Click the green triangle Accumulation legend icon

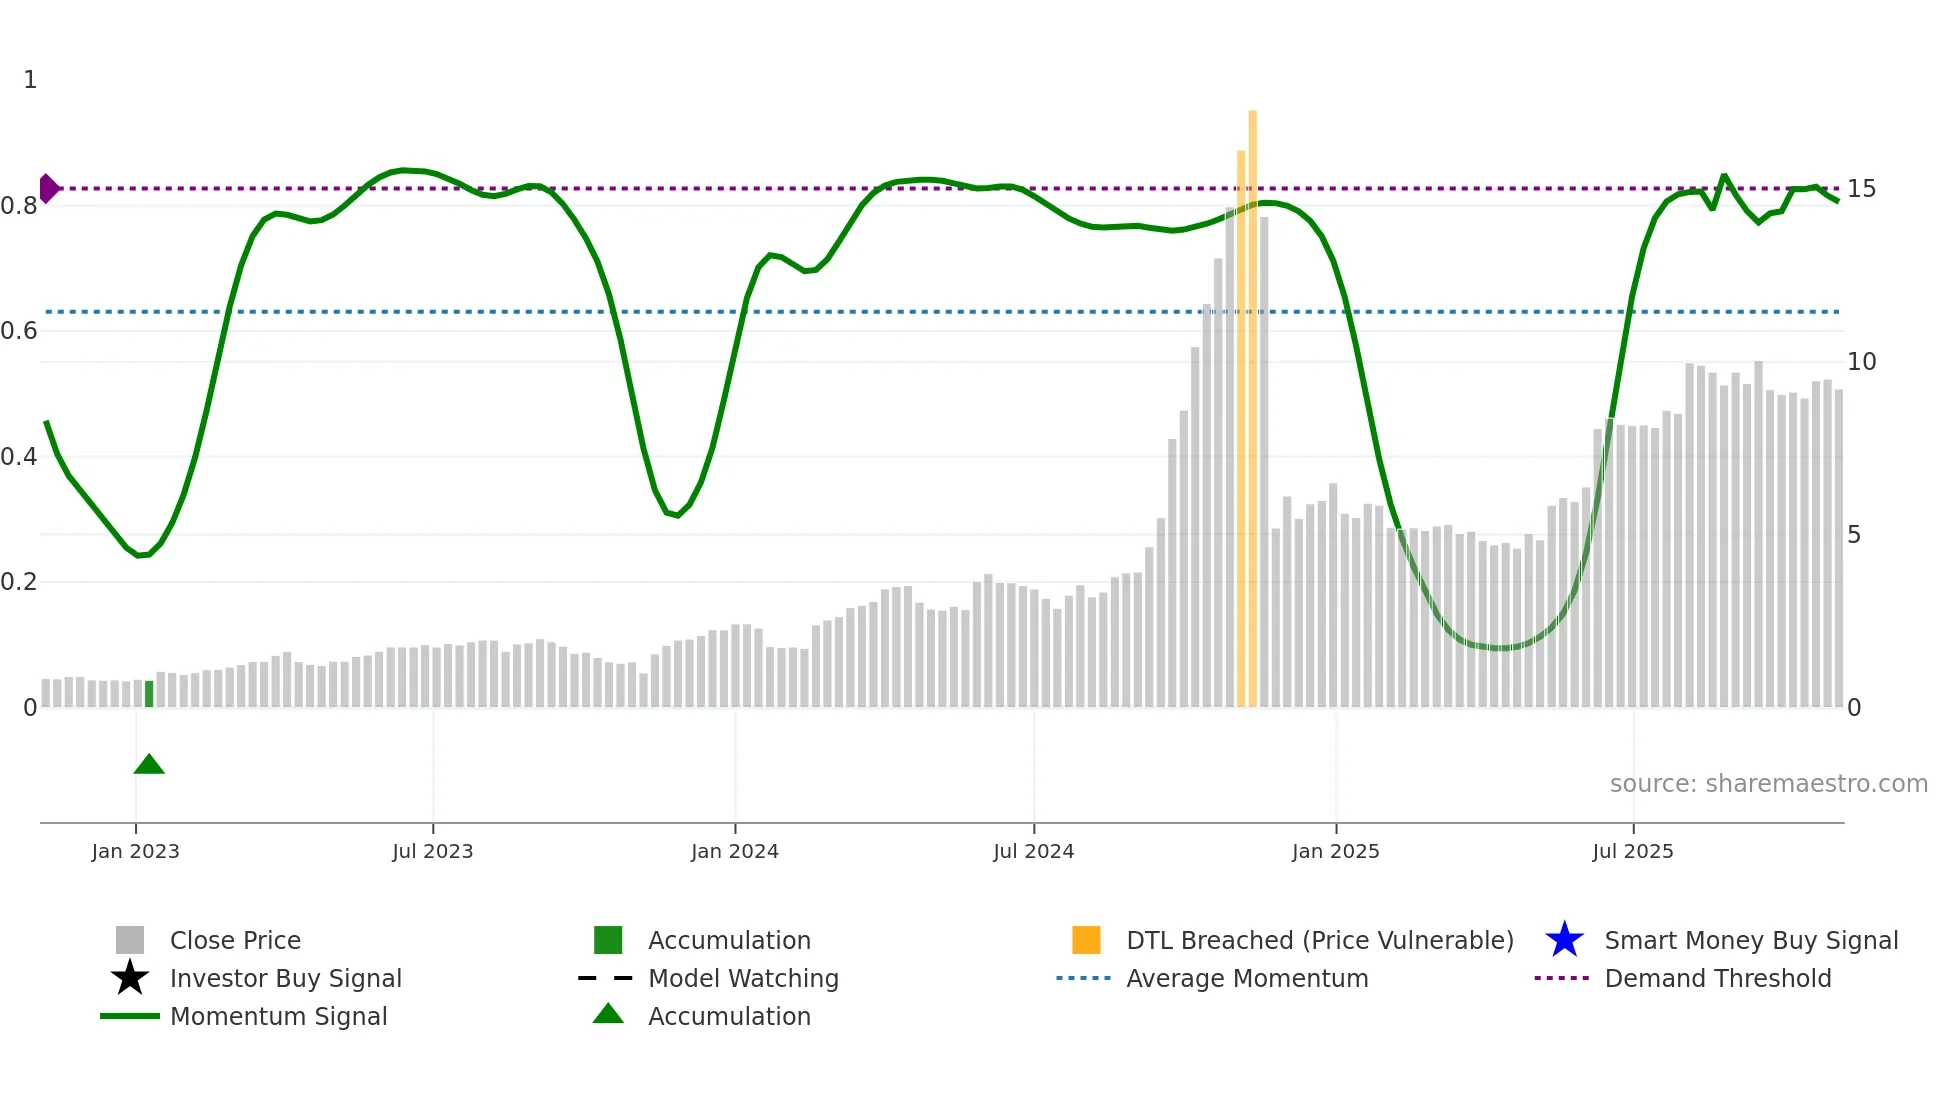click(608, 1014)
